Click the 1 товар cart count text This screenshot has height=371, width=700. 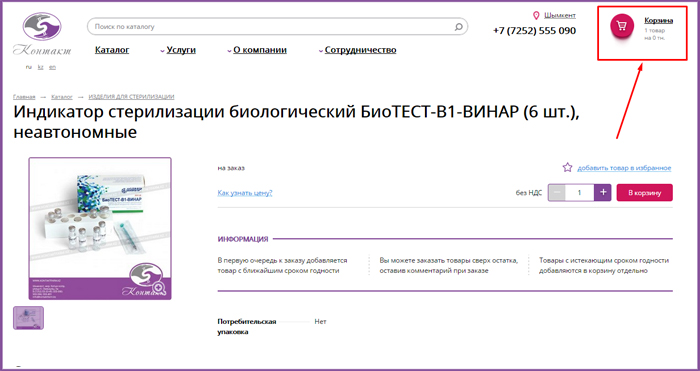pyautogui.click(x=654, y=31)
